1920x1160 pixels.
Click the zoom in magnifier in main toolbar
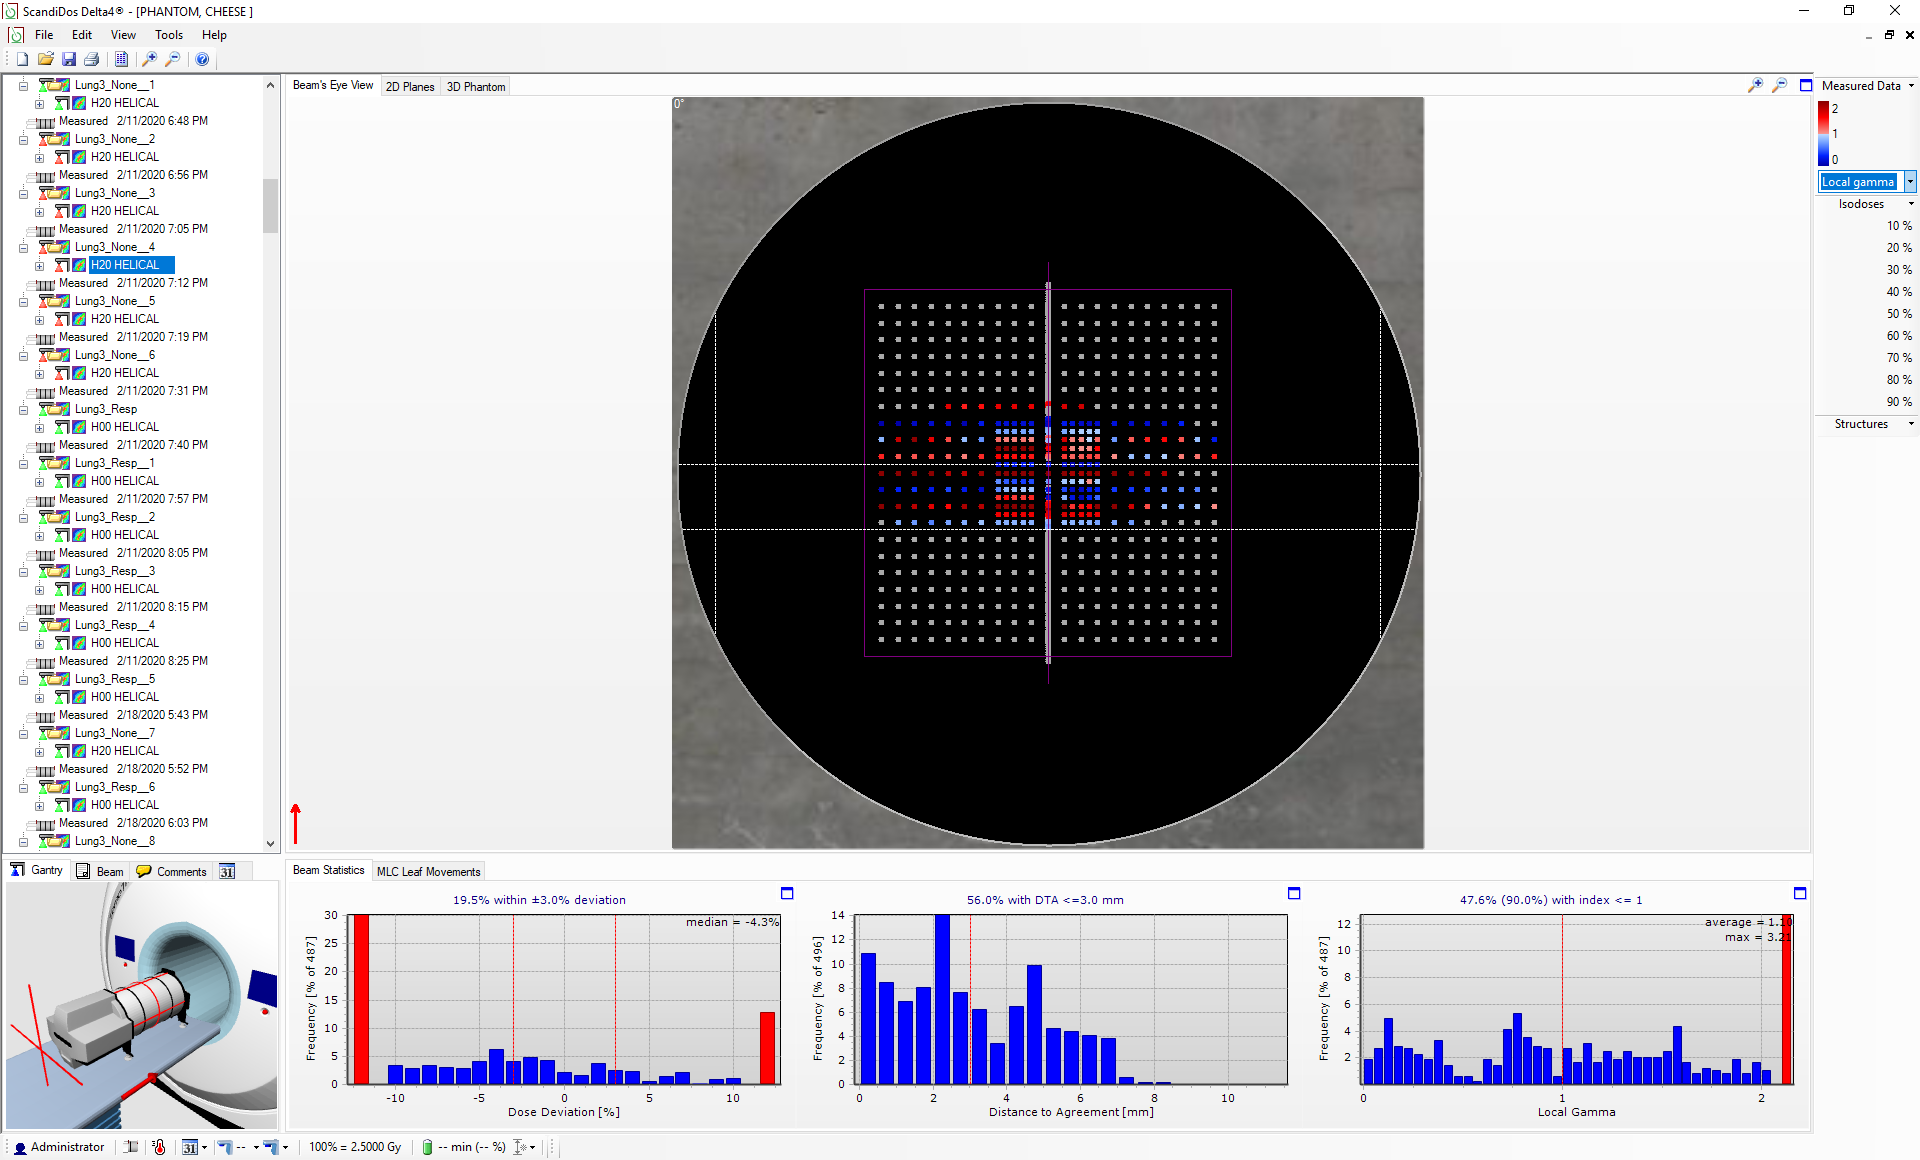[150, 59]
